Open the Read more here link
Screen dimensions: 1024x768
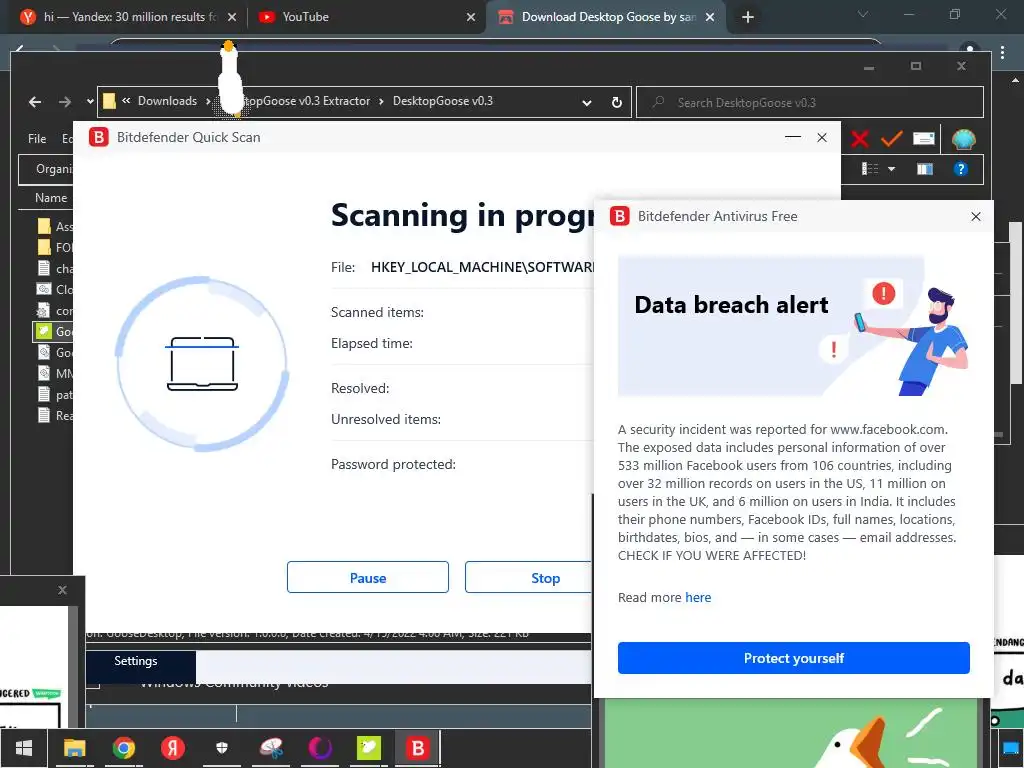698,598
